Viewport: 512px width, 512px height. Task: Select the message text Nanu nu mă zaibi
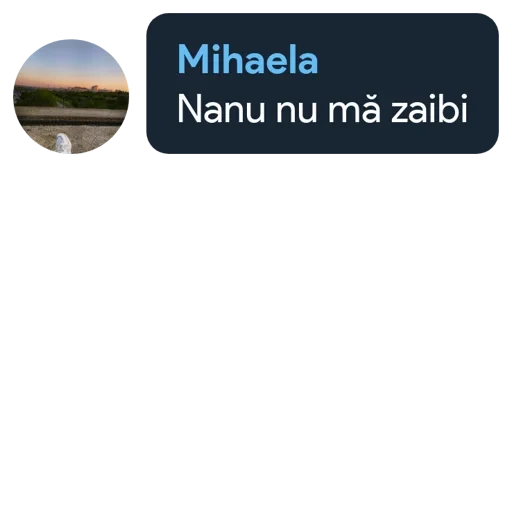322,109
